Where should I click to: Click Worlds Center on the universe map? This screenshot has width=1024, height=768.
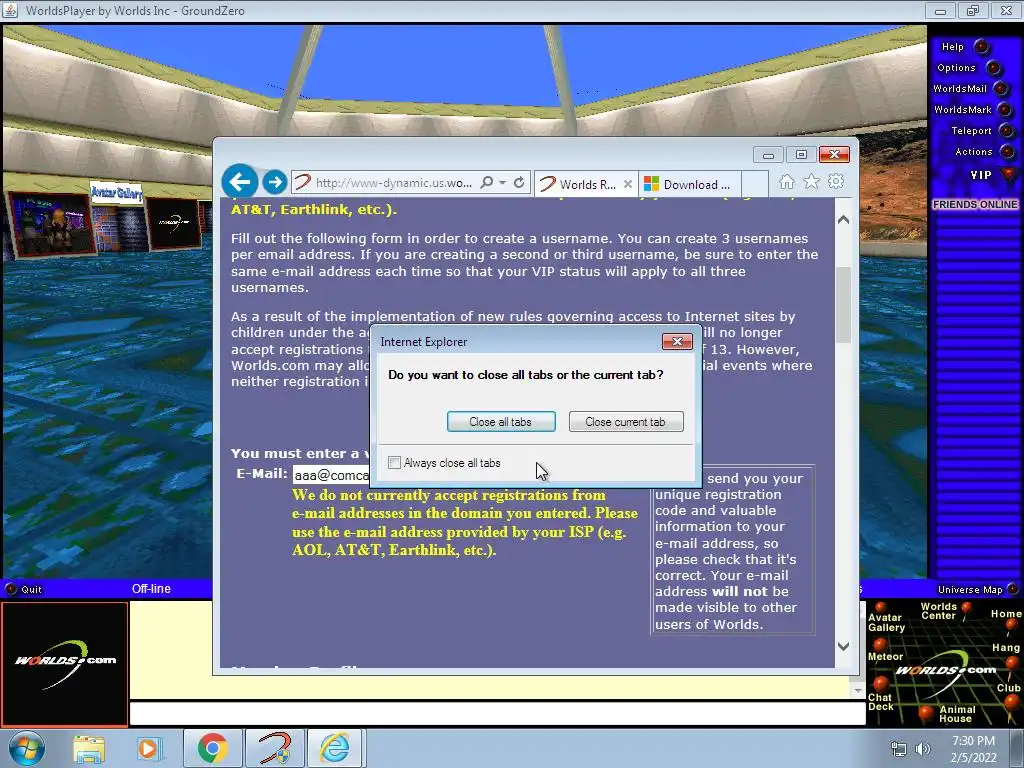click(x=945, y=611)
